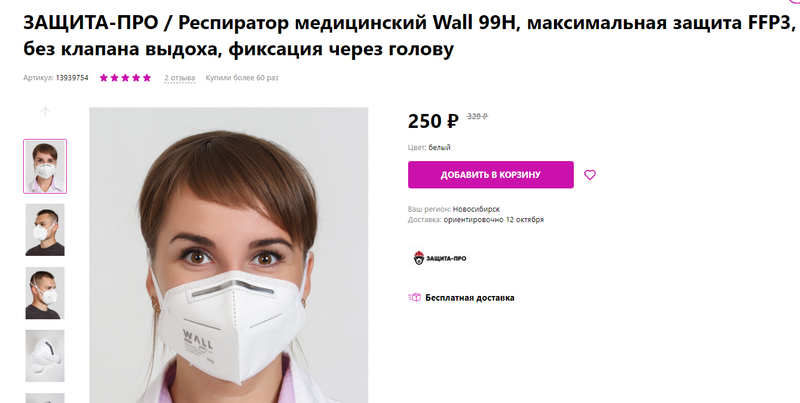Click the Бесплатная доставка text
The width and height of the screenshot is (800, 403).
click(x=470, y=298)
